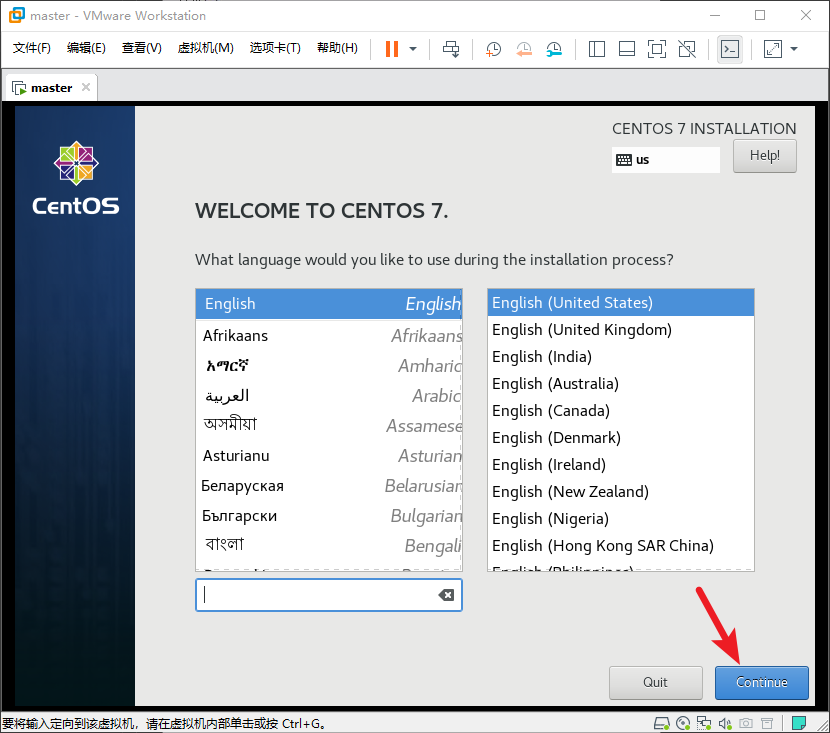Take a snapshot of the VM

[x=494, y=49]
